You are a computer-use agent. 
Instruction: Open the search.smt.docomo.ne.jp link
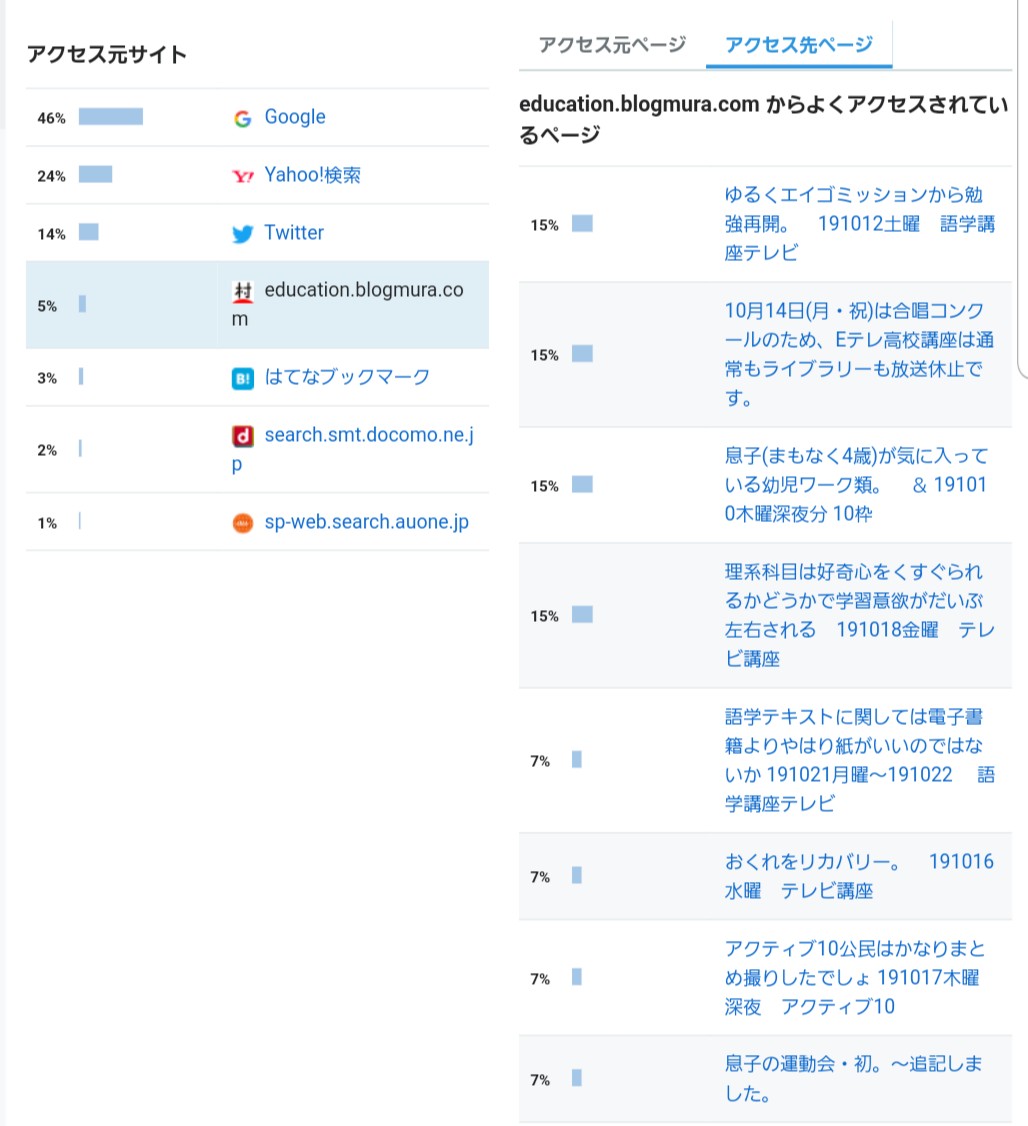369,435
